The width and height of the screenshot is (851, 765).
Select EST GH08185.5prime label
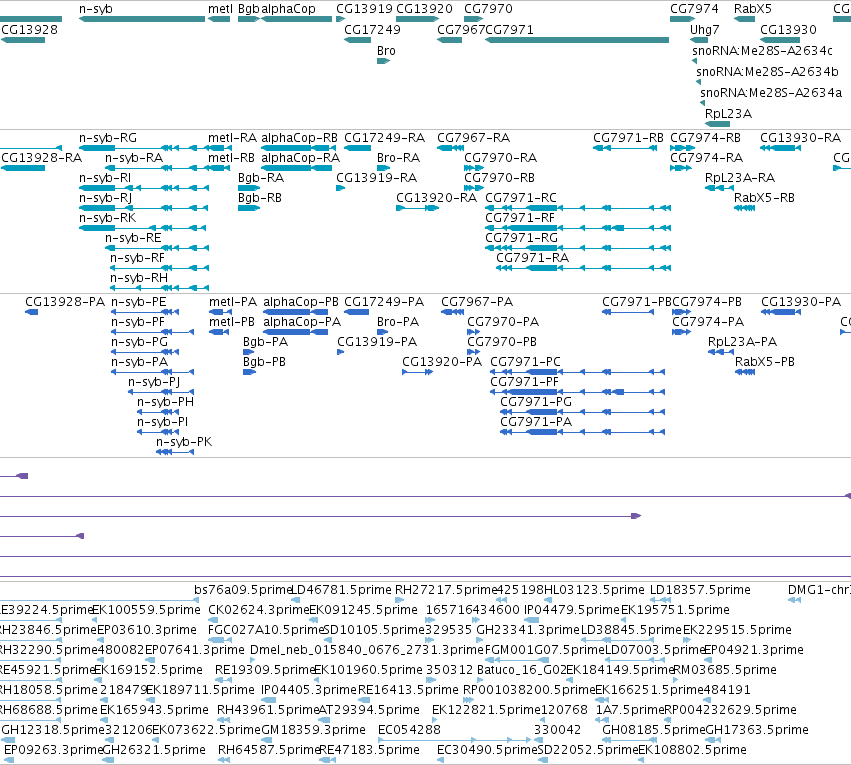(x=653, y=730)
